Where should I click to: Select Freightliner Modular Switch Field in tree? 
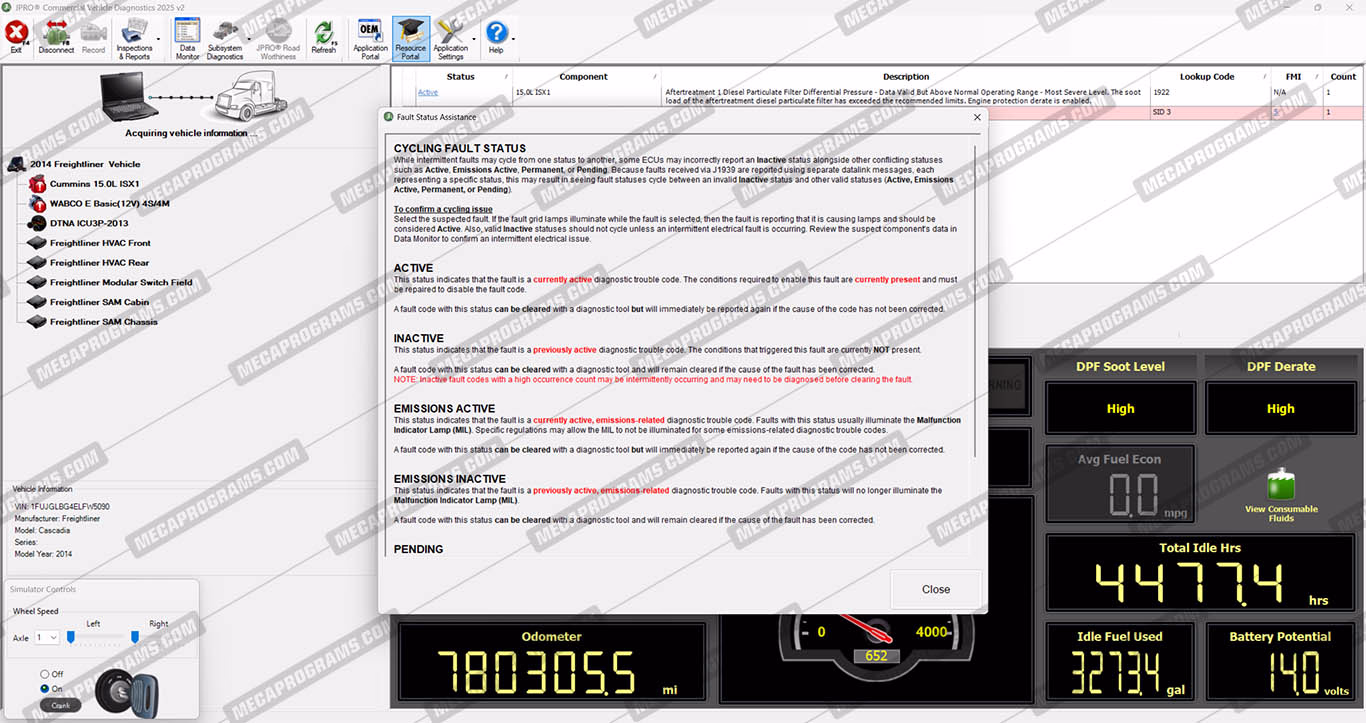tap(121, 282)
